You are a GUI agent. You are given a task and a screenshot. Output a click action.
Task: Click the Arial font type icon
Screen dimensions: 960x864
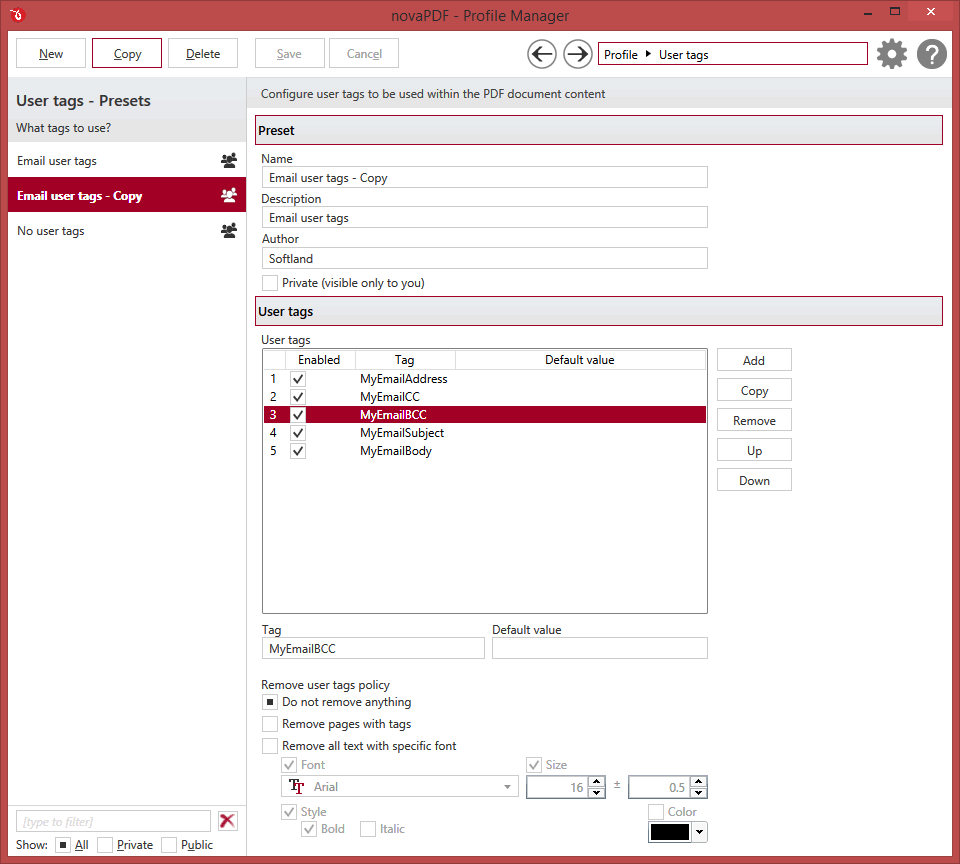pyautogui.click(x=297, y=786)
